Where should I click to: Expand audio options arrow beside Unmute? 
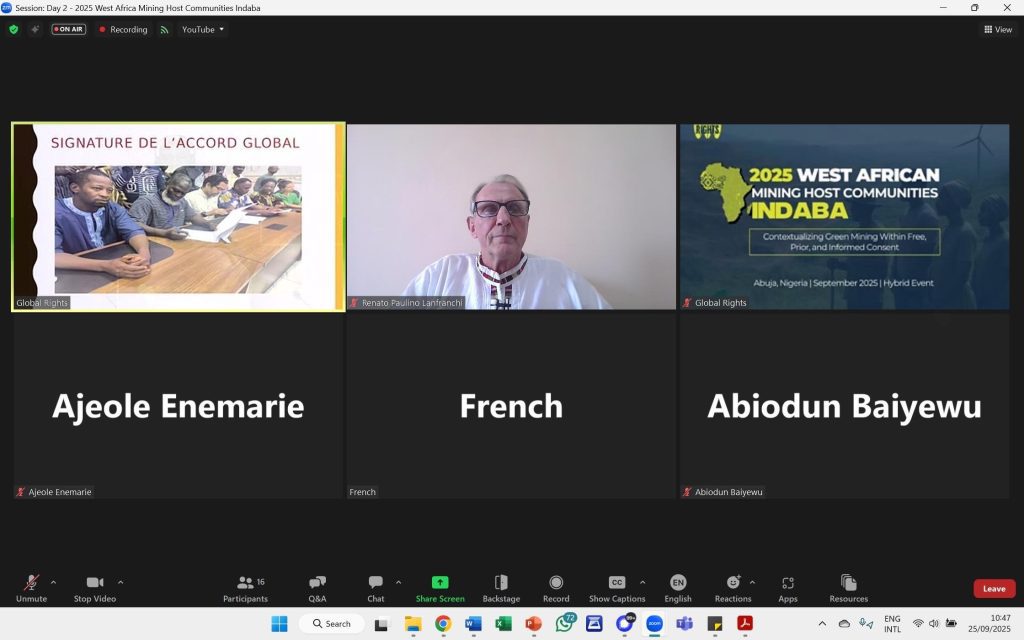[x=53, y=582]
